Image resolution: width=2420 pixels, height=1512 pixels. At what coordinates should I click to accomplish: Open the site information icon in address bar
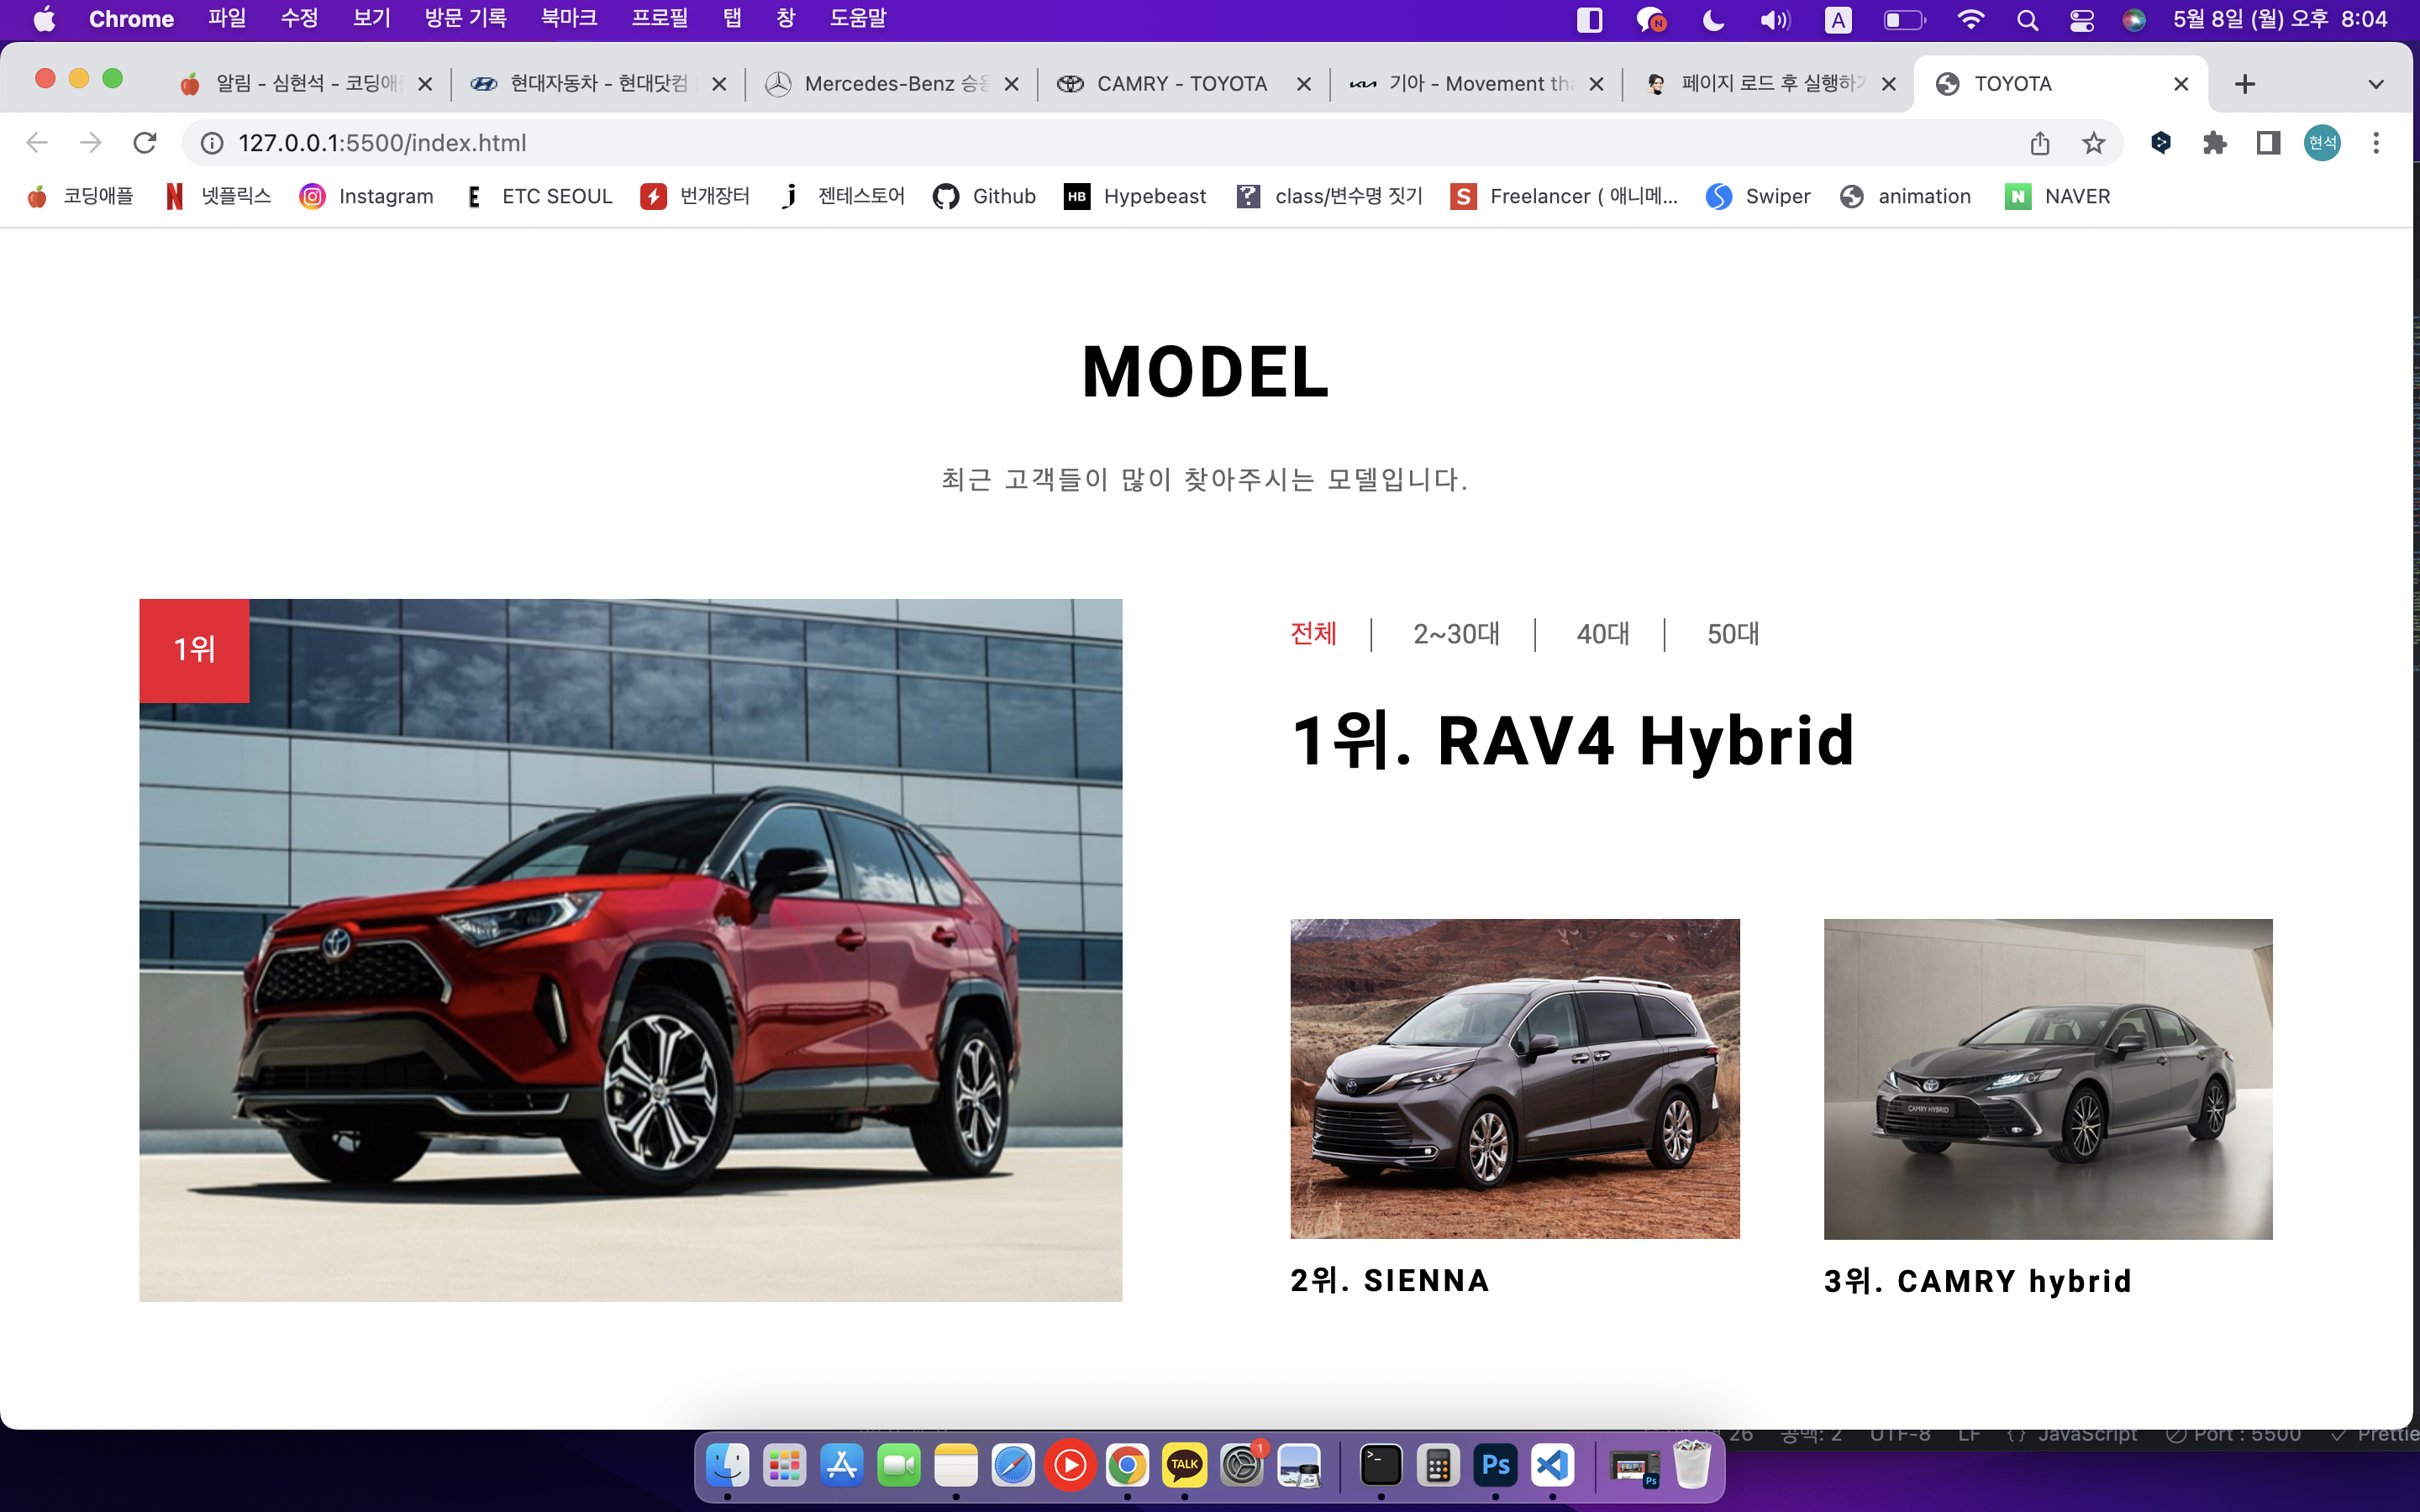point(212,143)
